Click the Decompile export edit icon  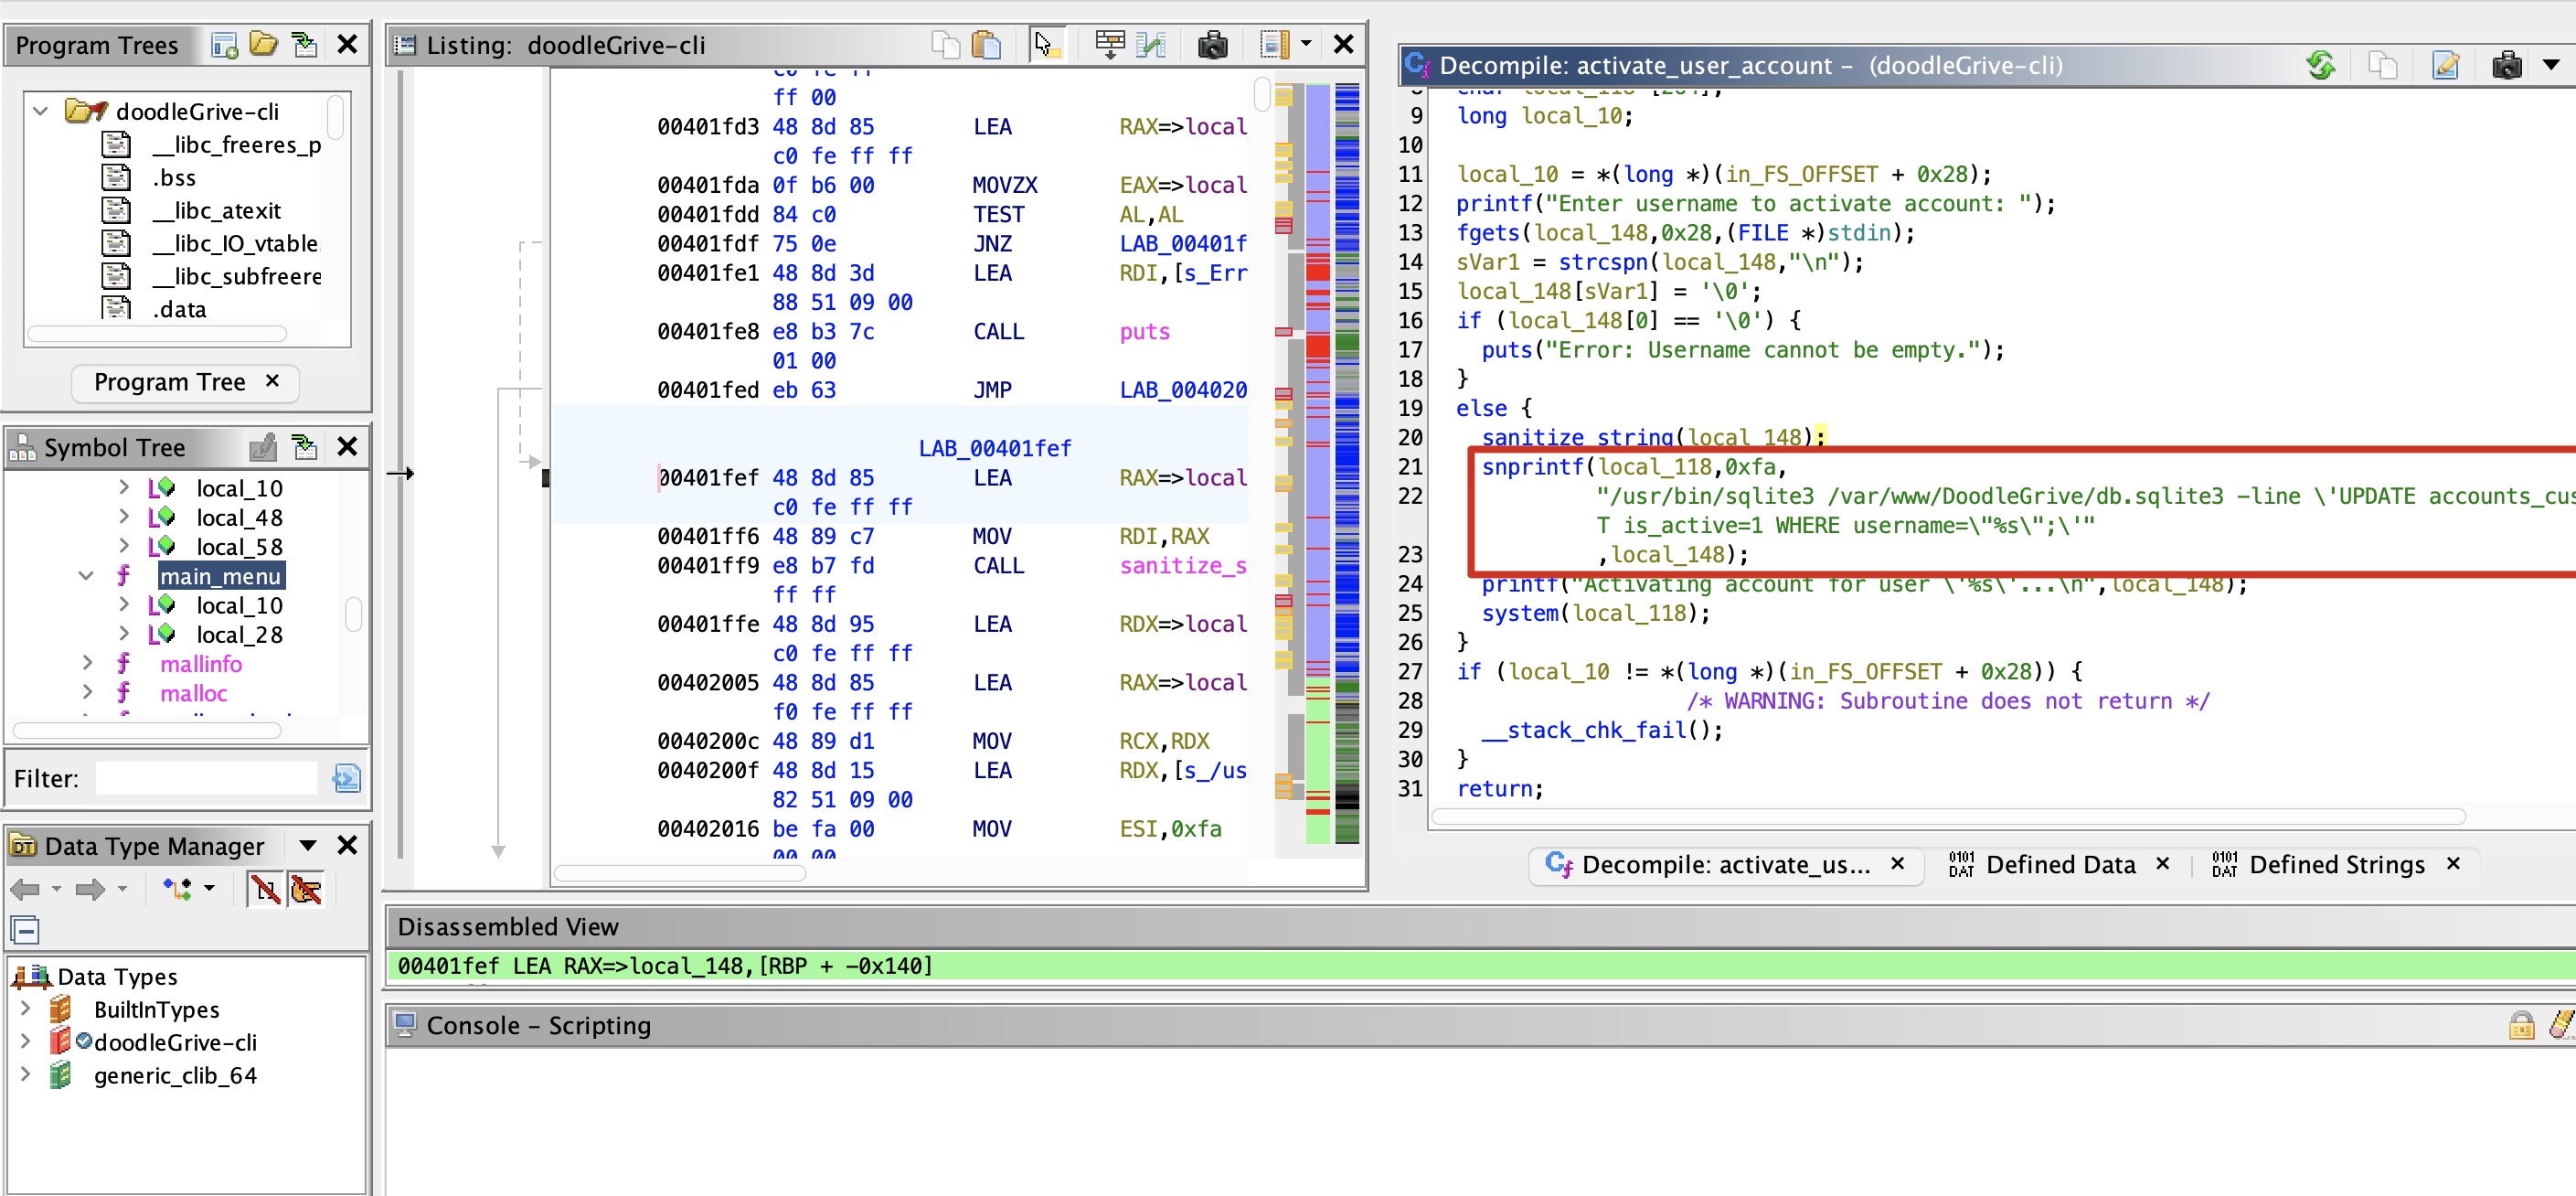(x=2445, y=66)
